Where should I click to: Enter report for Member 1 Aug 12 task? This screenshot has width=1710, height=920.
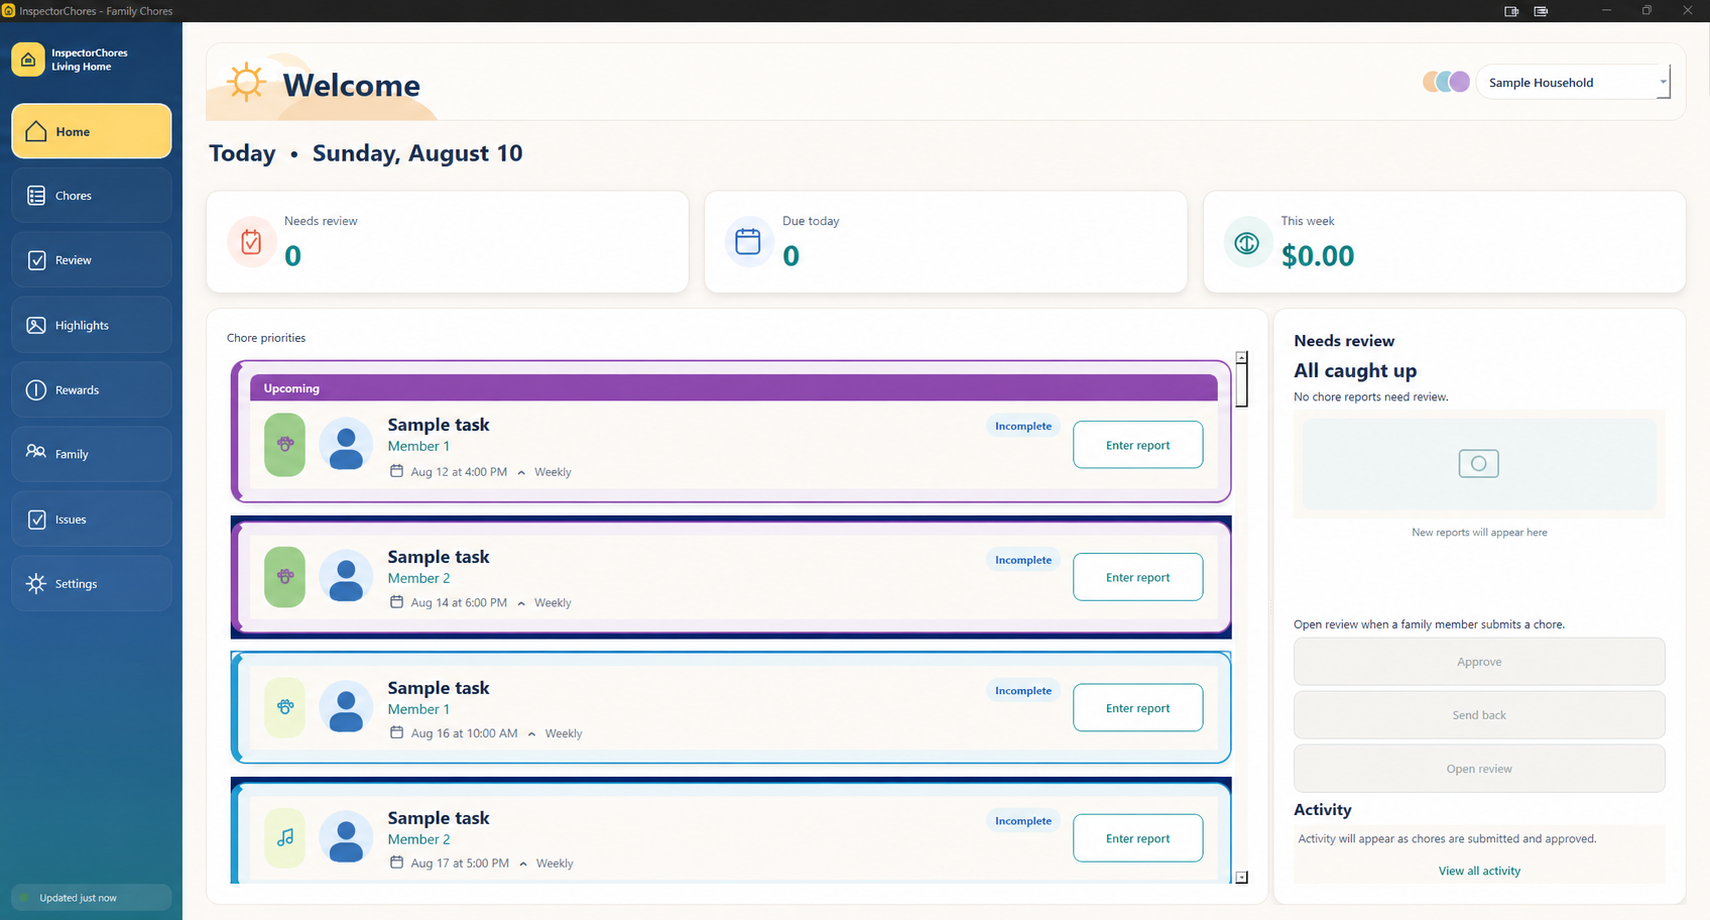1138,445
